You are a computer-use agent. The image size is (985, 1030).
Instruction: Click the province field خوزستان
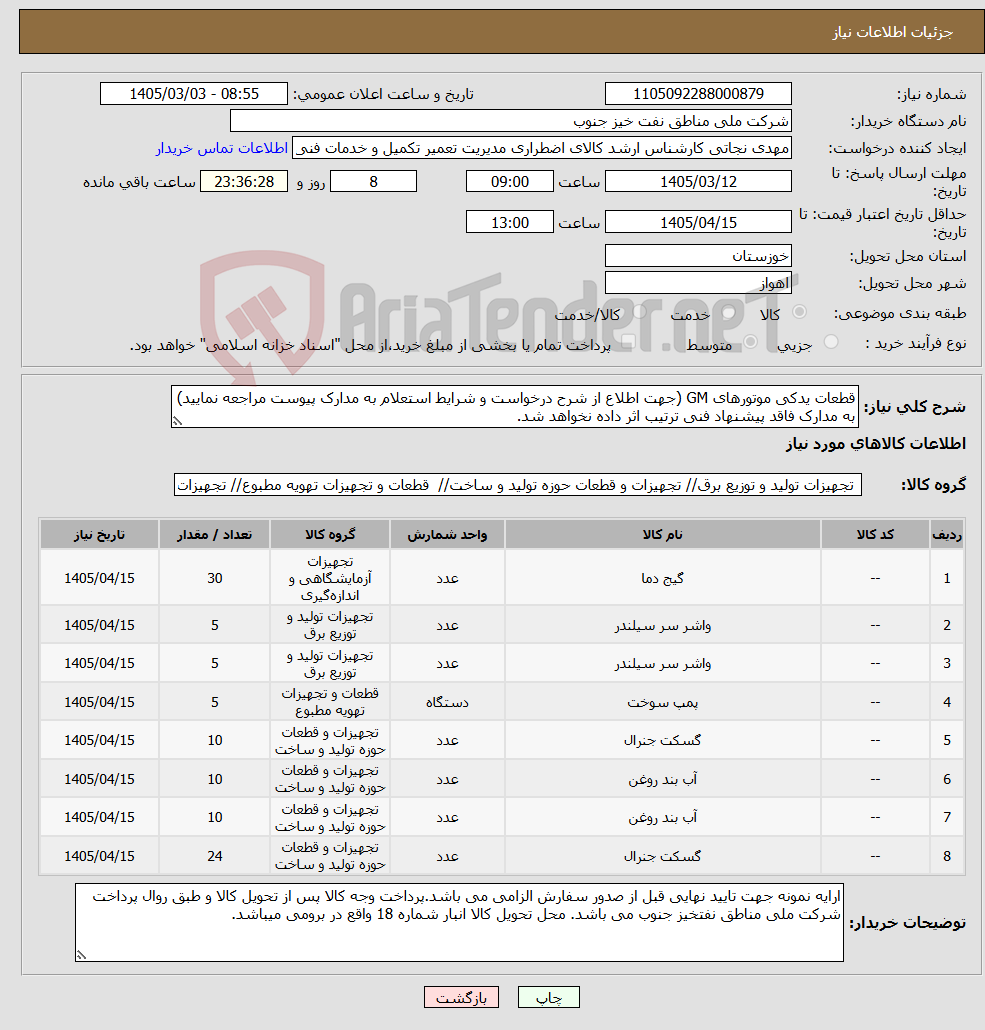point(698,256)
